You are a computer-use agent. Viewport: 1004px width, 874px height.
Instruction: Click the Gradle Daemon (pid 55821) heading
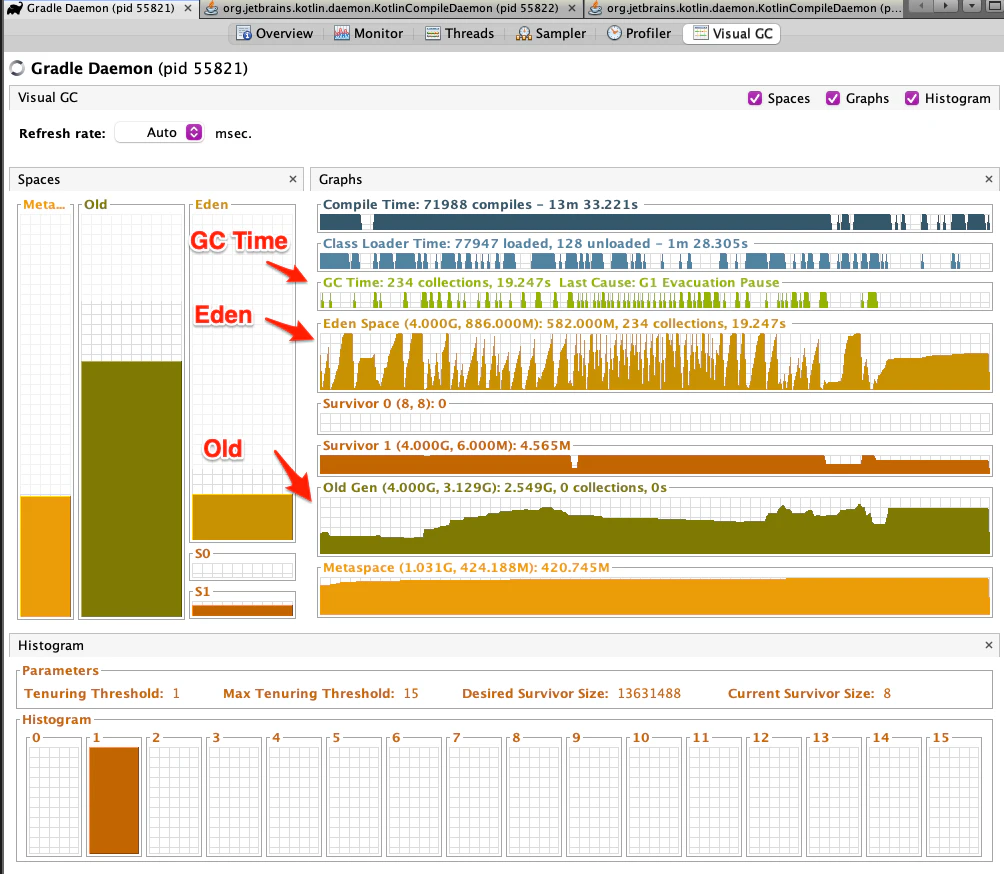point(139,69)
